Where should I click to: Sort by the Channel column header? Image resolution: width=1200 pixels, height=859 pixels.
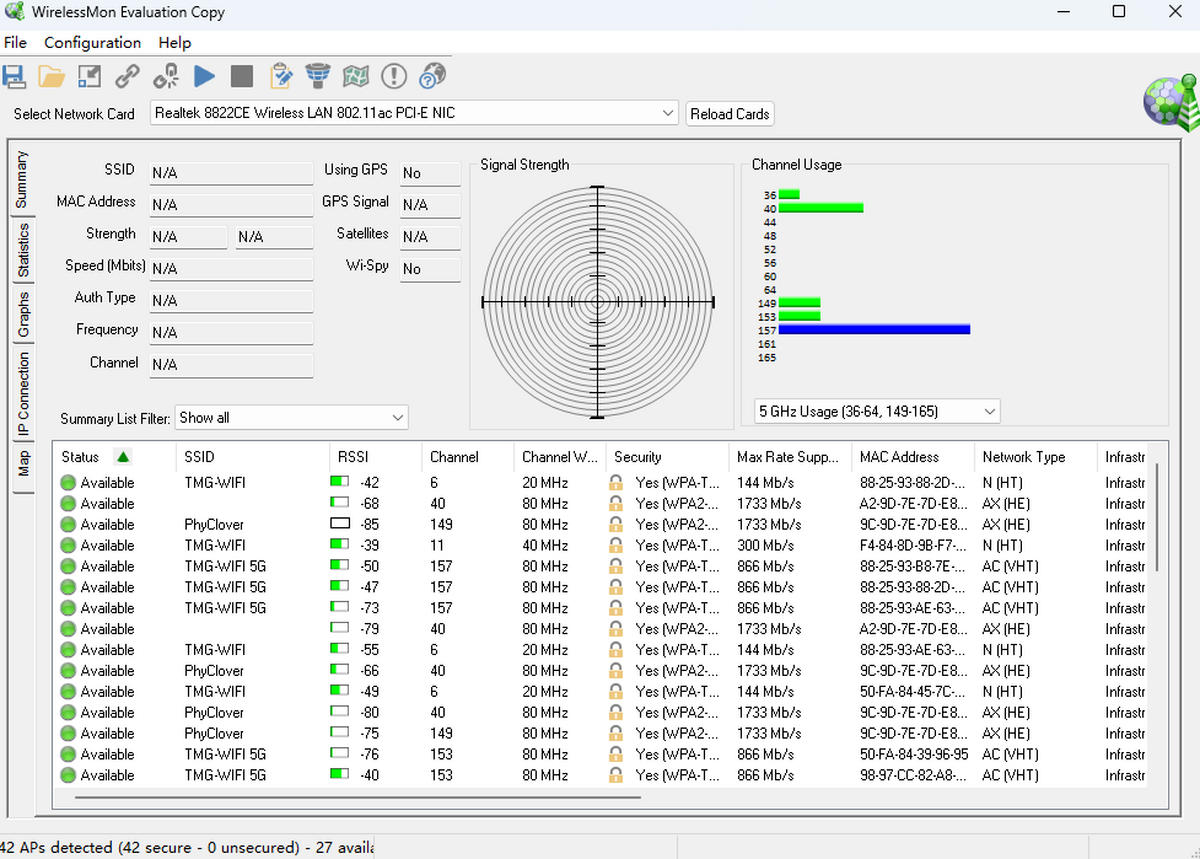tap(468, 457)
